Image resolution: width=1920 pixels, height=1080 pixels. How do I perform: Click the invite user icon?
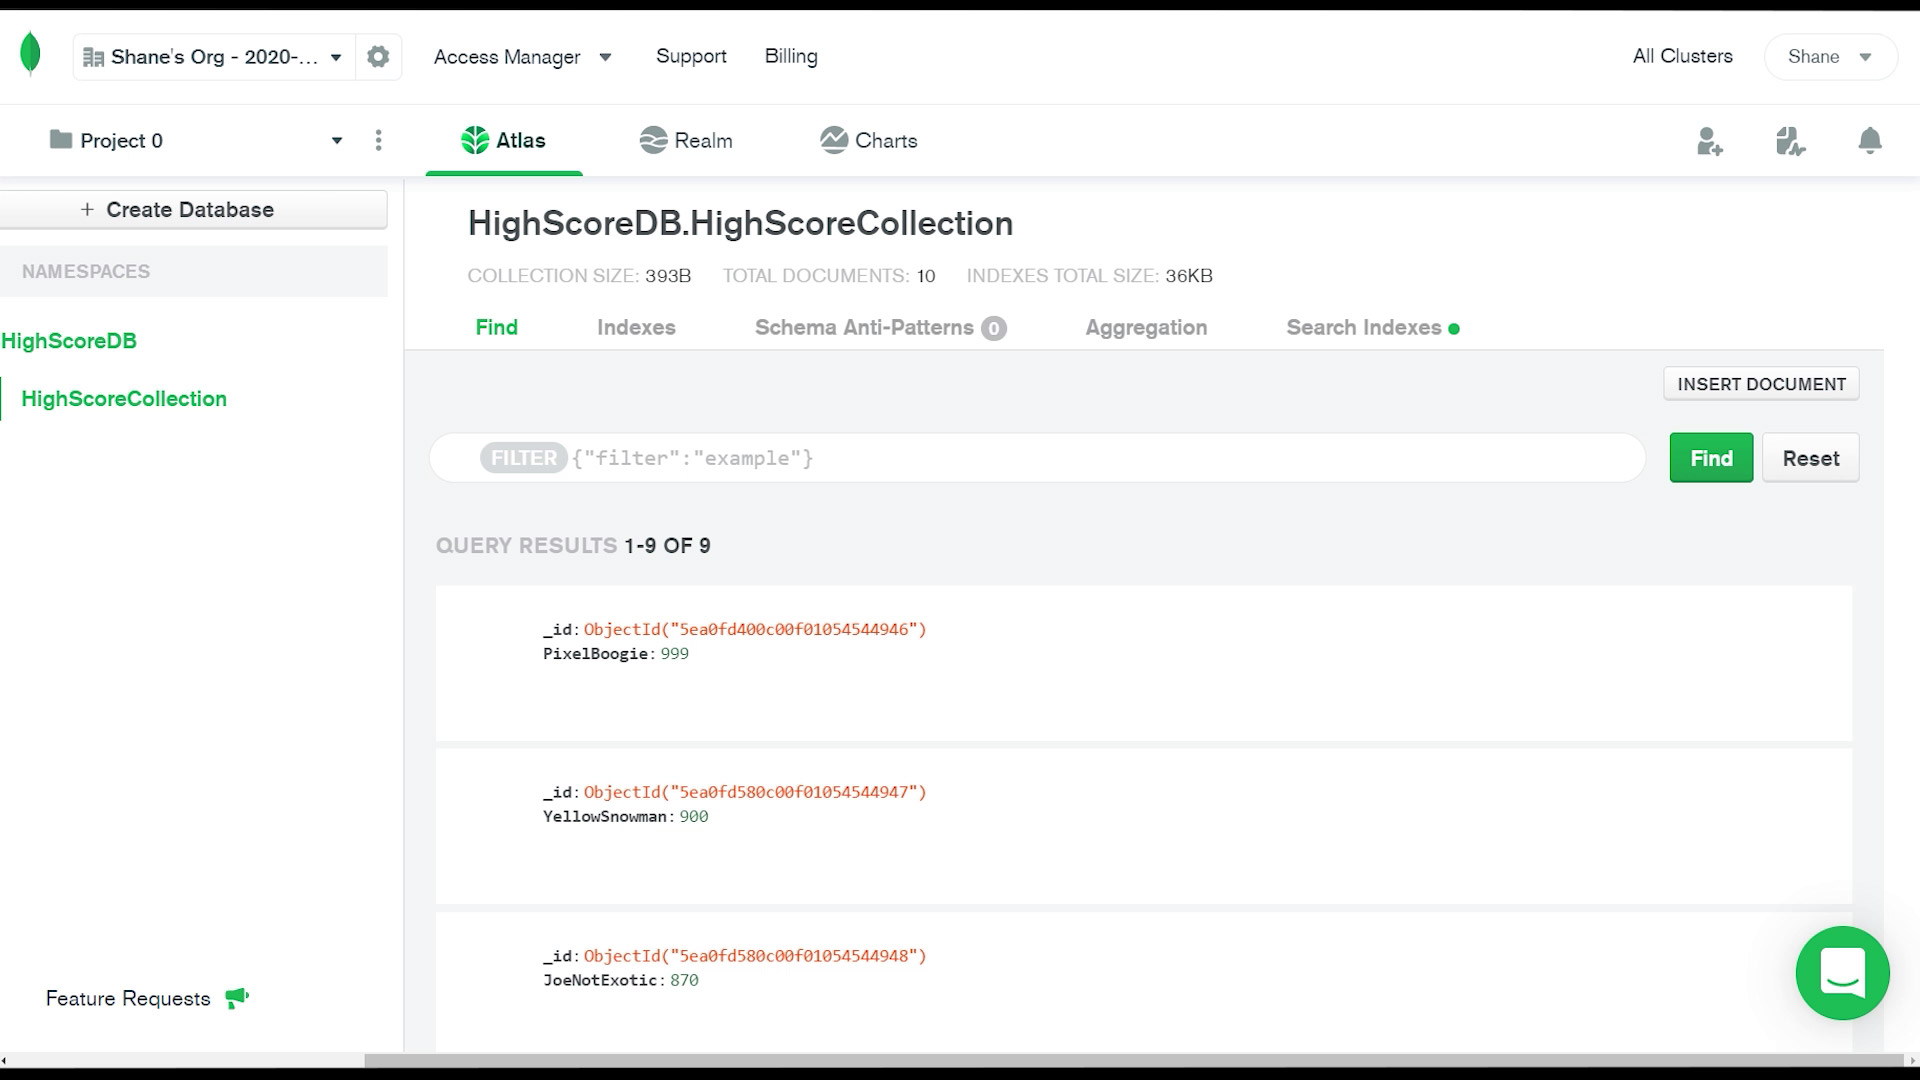point(1709,141)
